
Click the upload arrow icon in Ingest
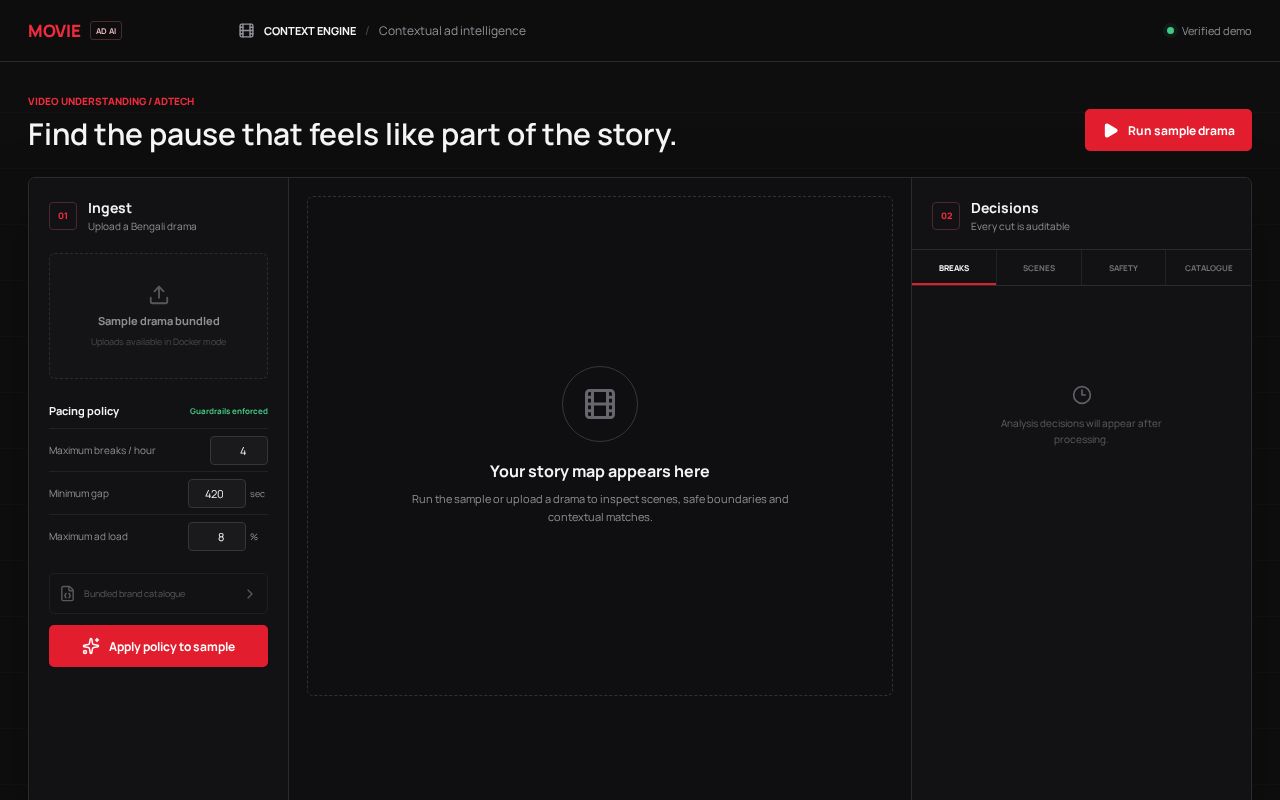(x=158, y=295)
